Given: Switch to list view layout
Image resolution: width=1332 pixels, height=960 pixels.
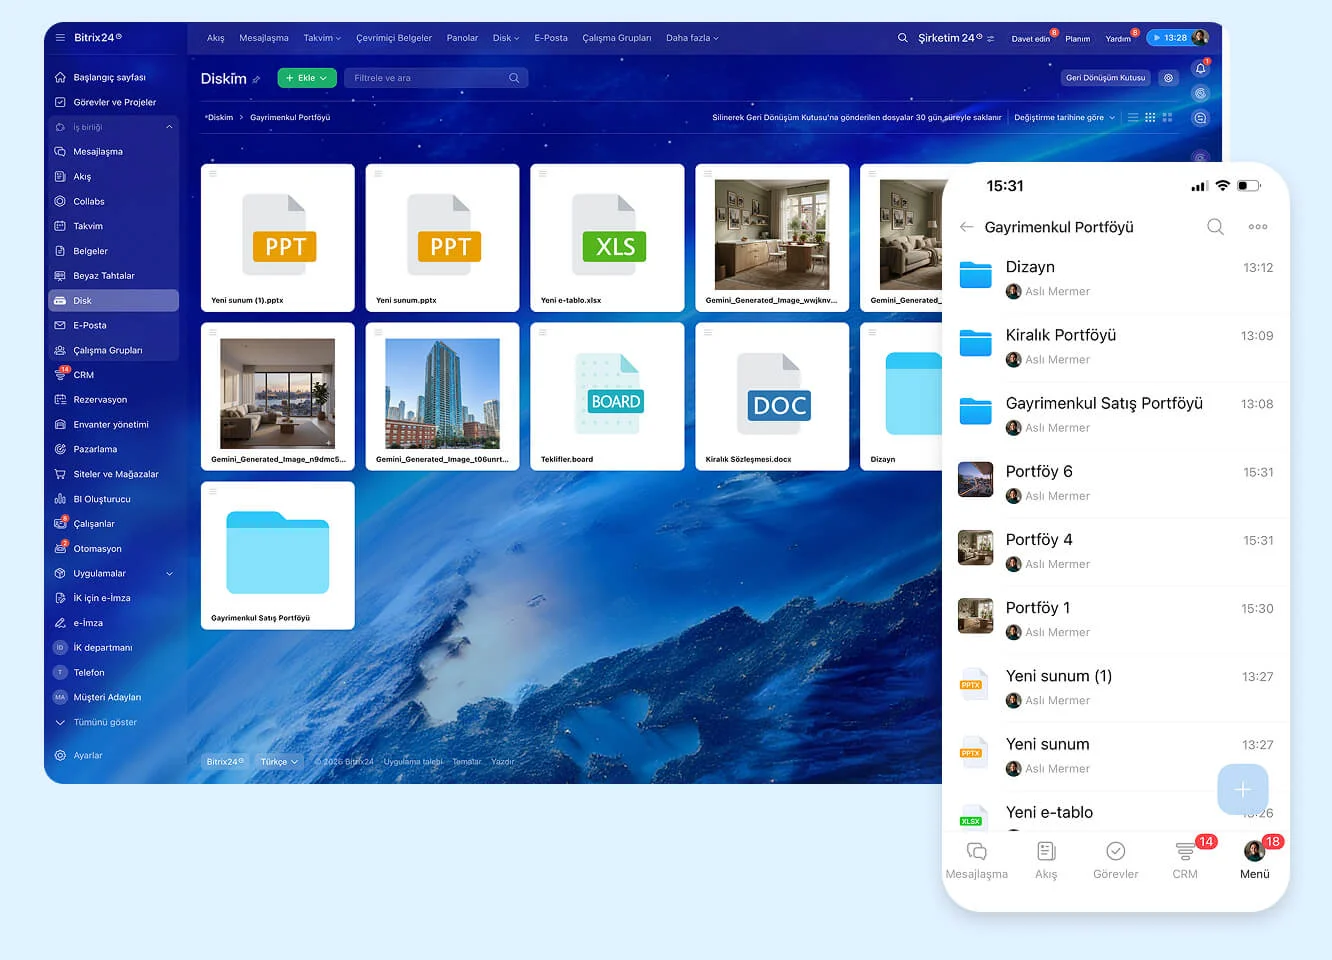Looking at the screenshot, I should point(1133,118).
